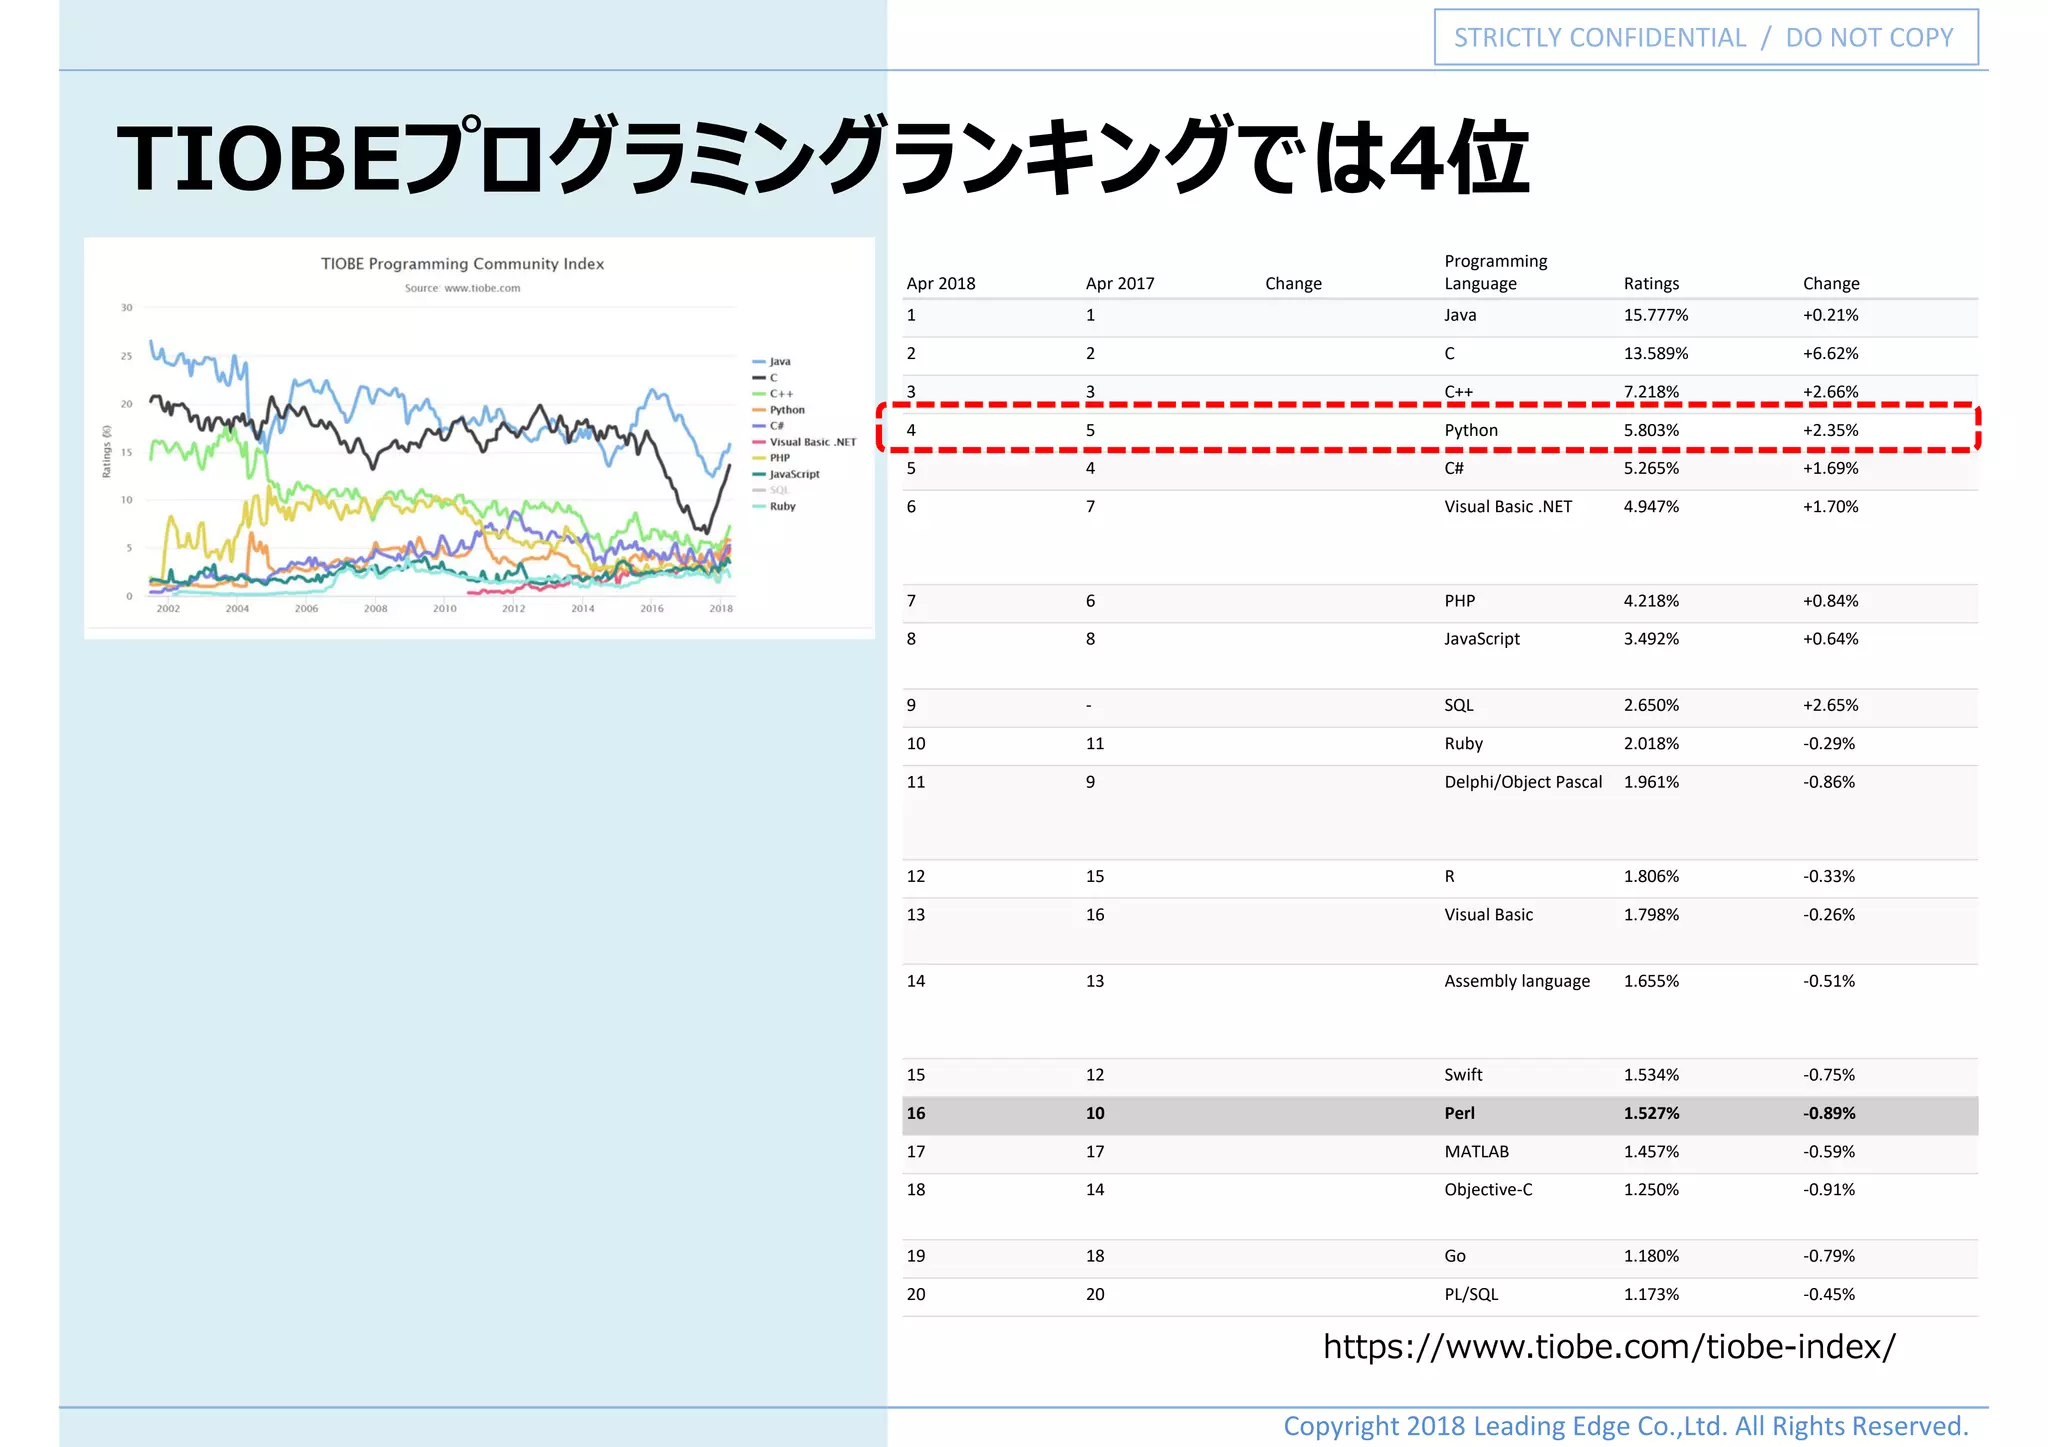Click the 'Ruby' chart legend entry

coord(775,506)
